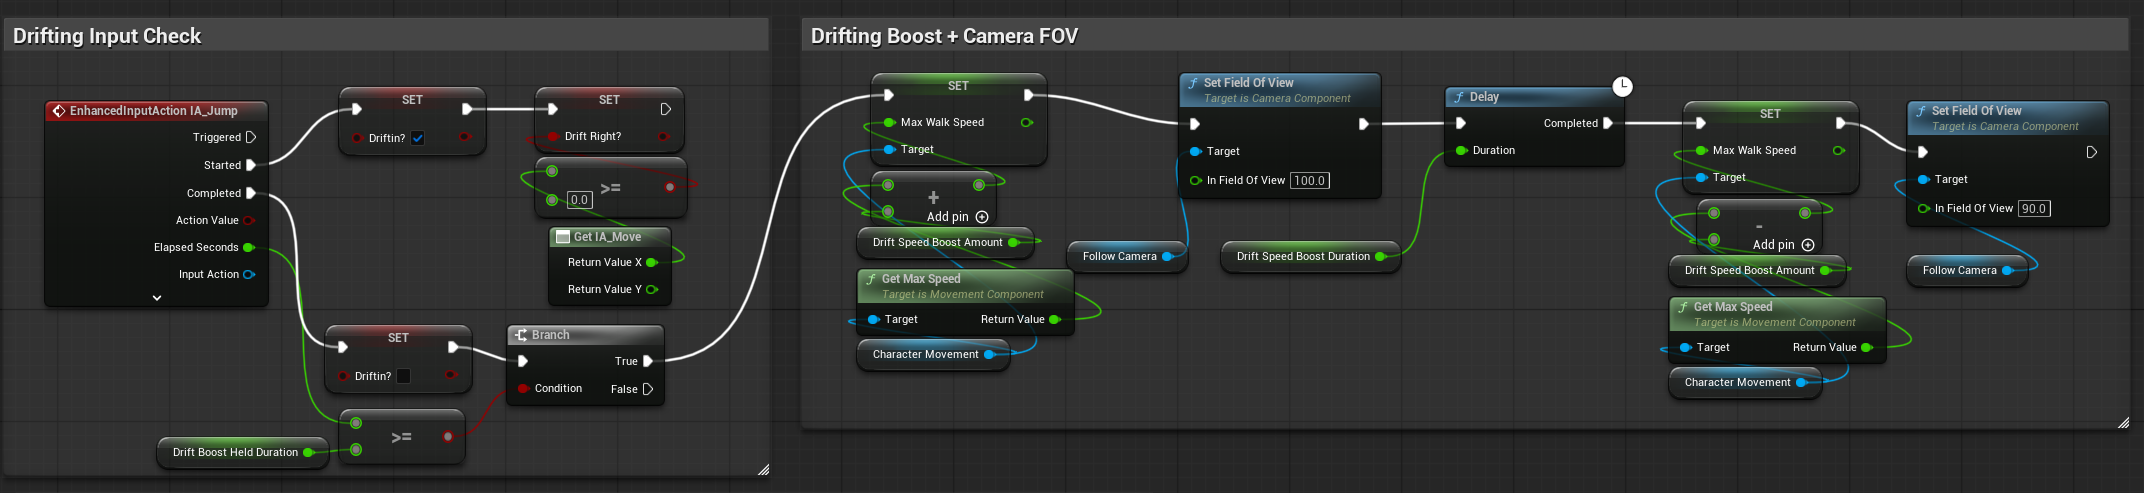Click the Triggered exec pin on IA_Jump

[251, 137]
